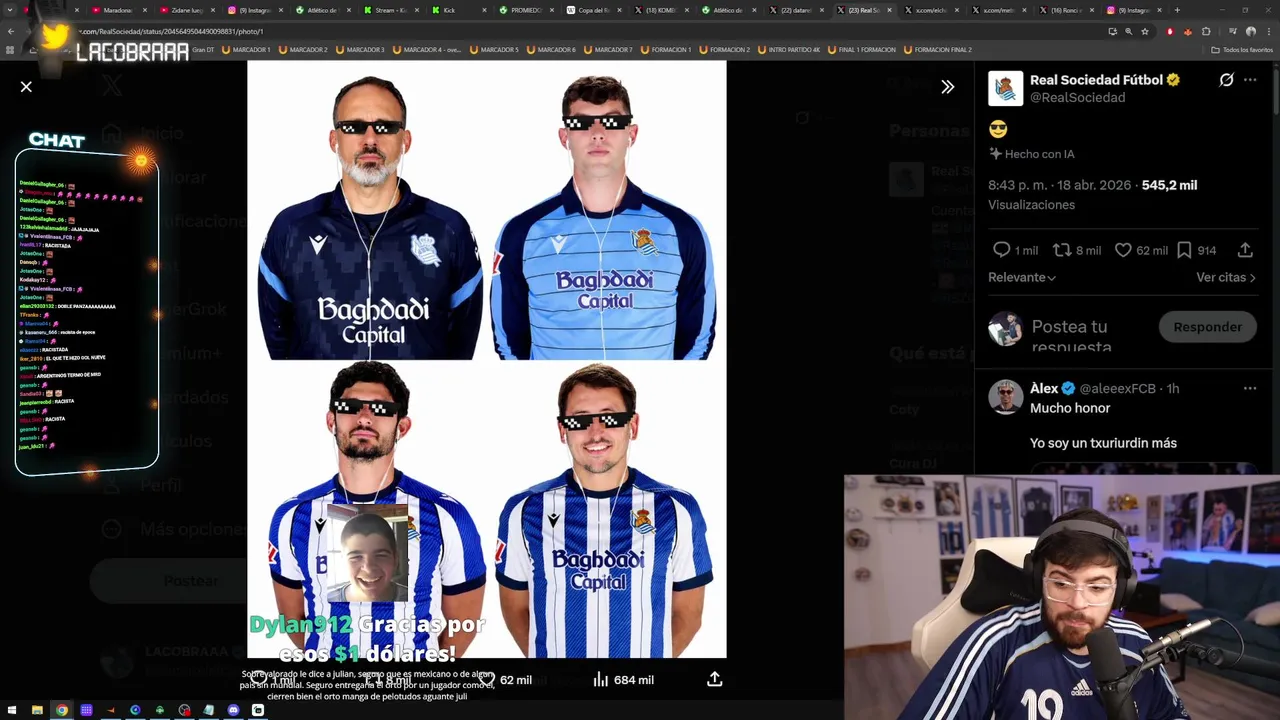Click the reply bubble icon with 1 mil

(x=1001, y=250)
